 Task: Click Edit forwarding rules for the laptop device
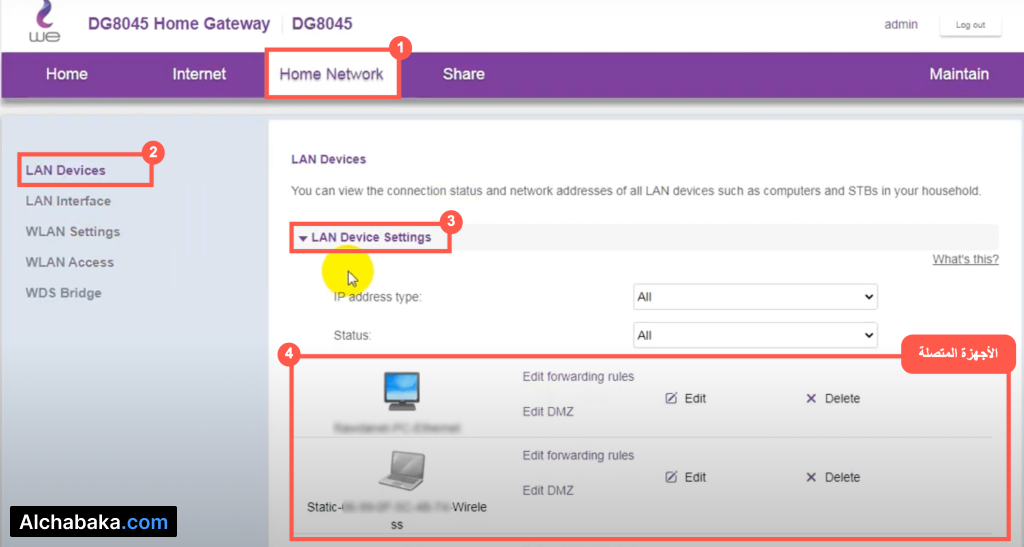pyautogui.click(x=578, y=456)
